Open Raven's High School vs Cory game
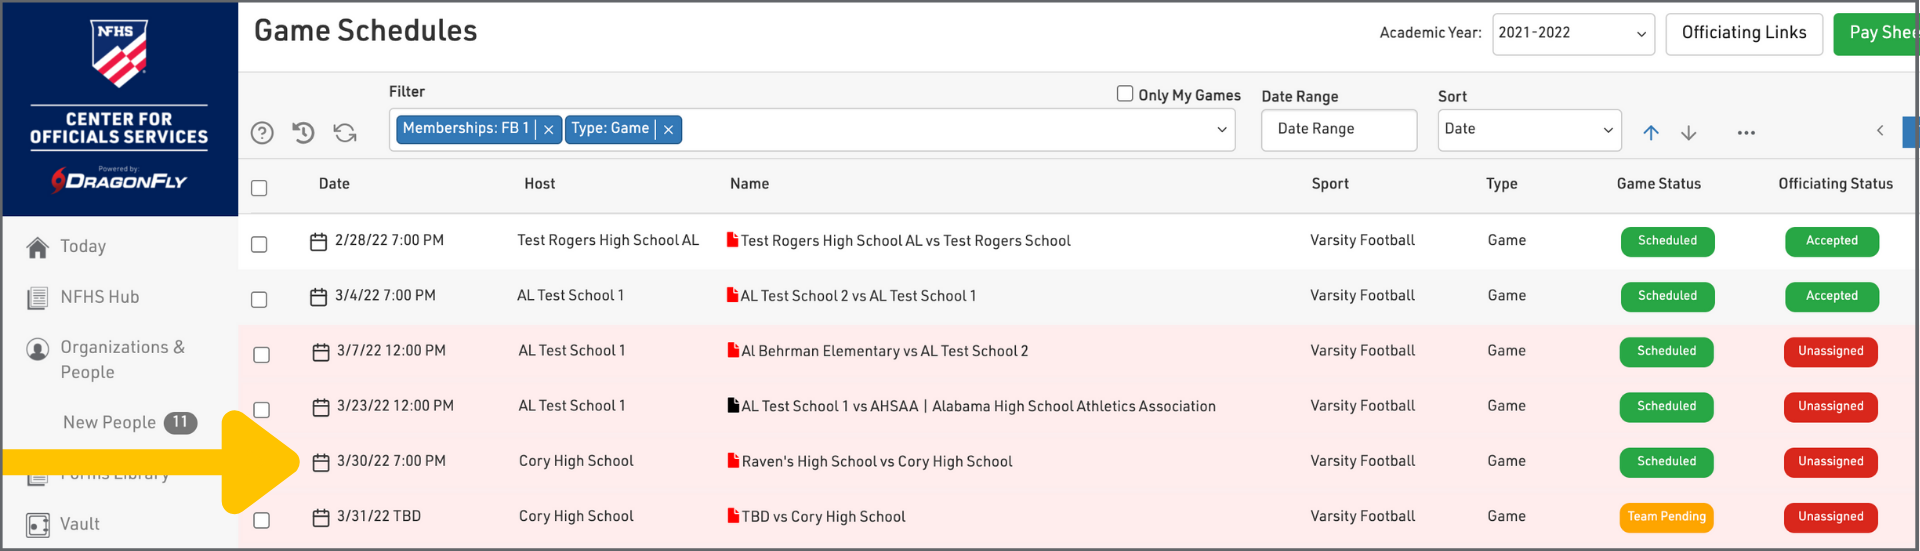The width and height of the screenshot is (1920, 551). 876,462
